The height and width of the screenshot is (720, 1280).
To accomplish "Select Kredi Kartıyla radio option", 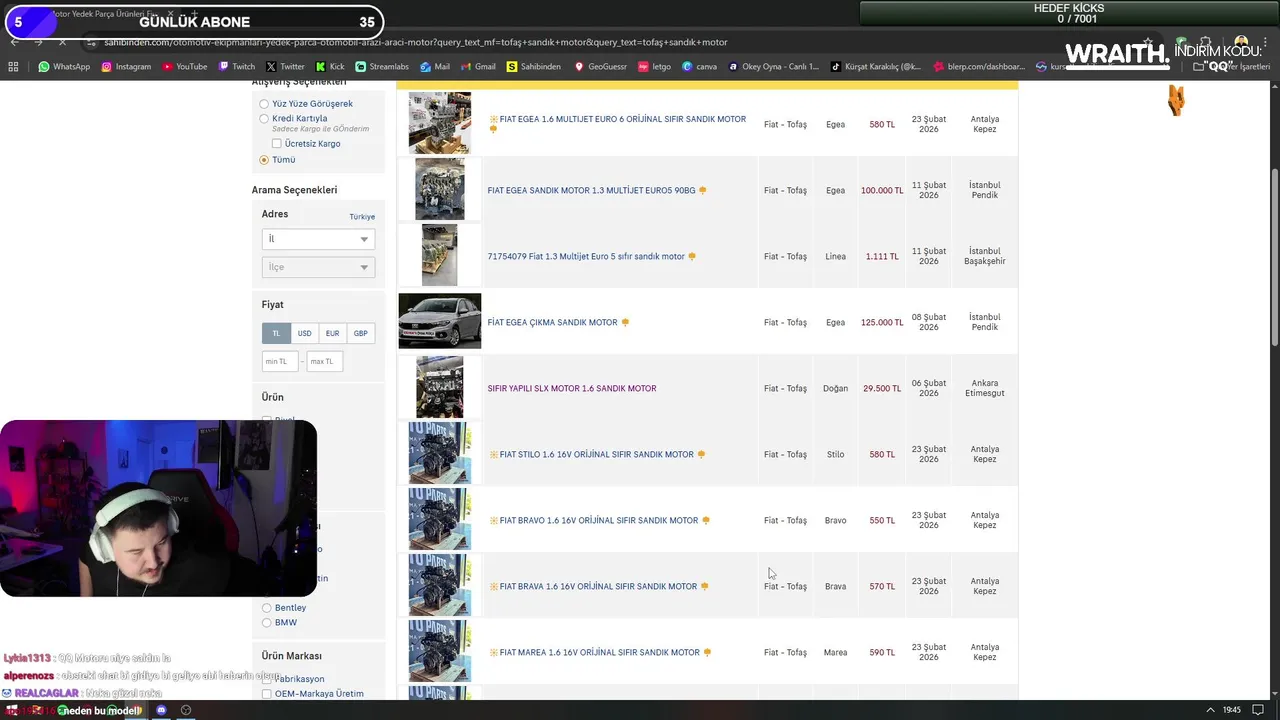I will pos(264,118).
